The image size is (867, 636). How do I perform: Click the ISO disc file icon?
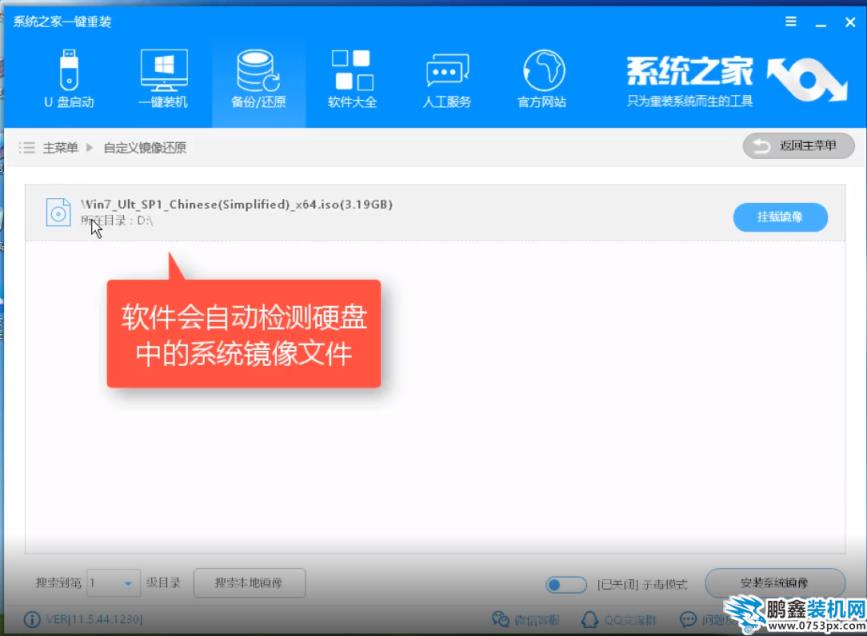[58, 212]
